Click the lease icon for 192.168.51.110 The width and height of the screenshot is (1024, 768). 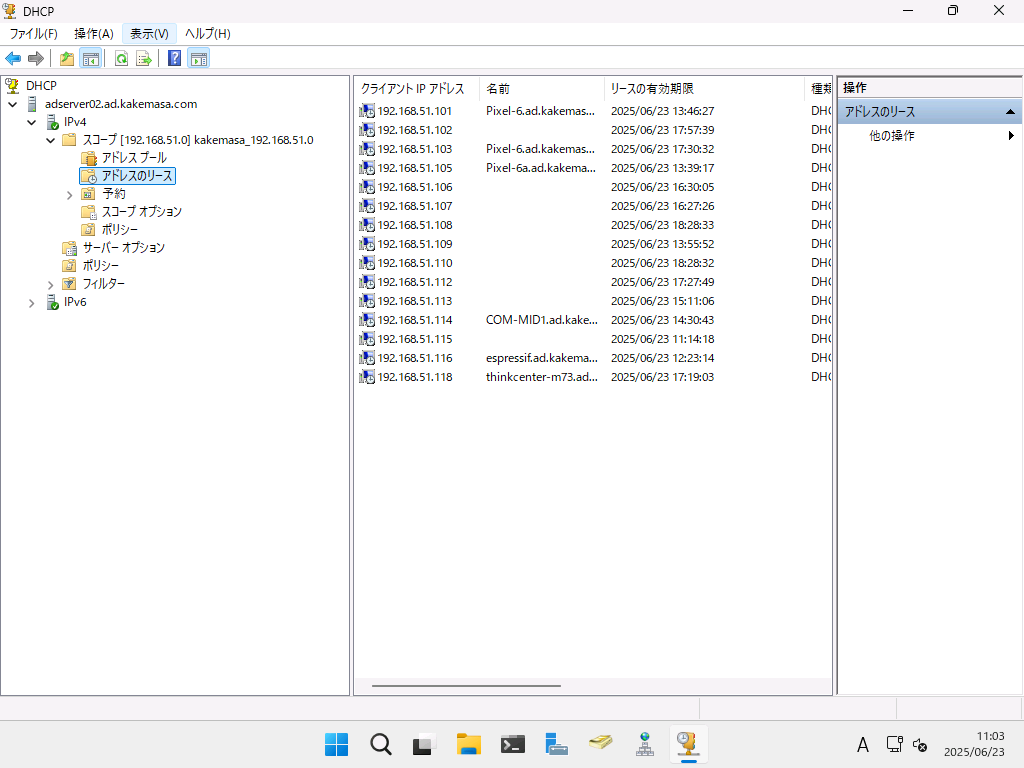(367, 263)
